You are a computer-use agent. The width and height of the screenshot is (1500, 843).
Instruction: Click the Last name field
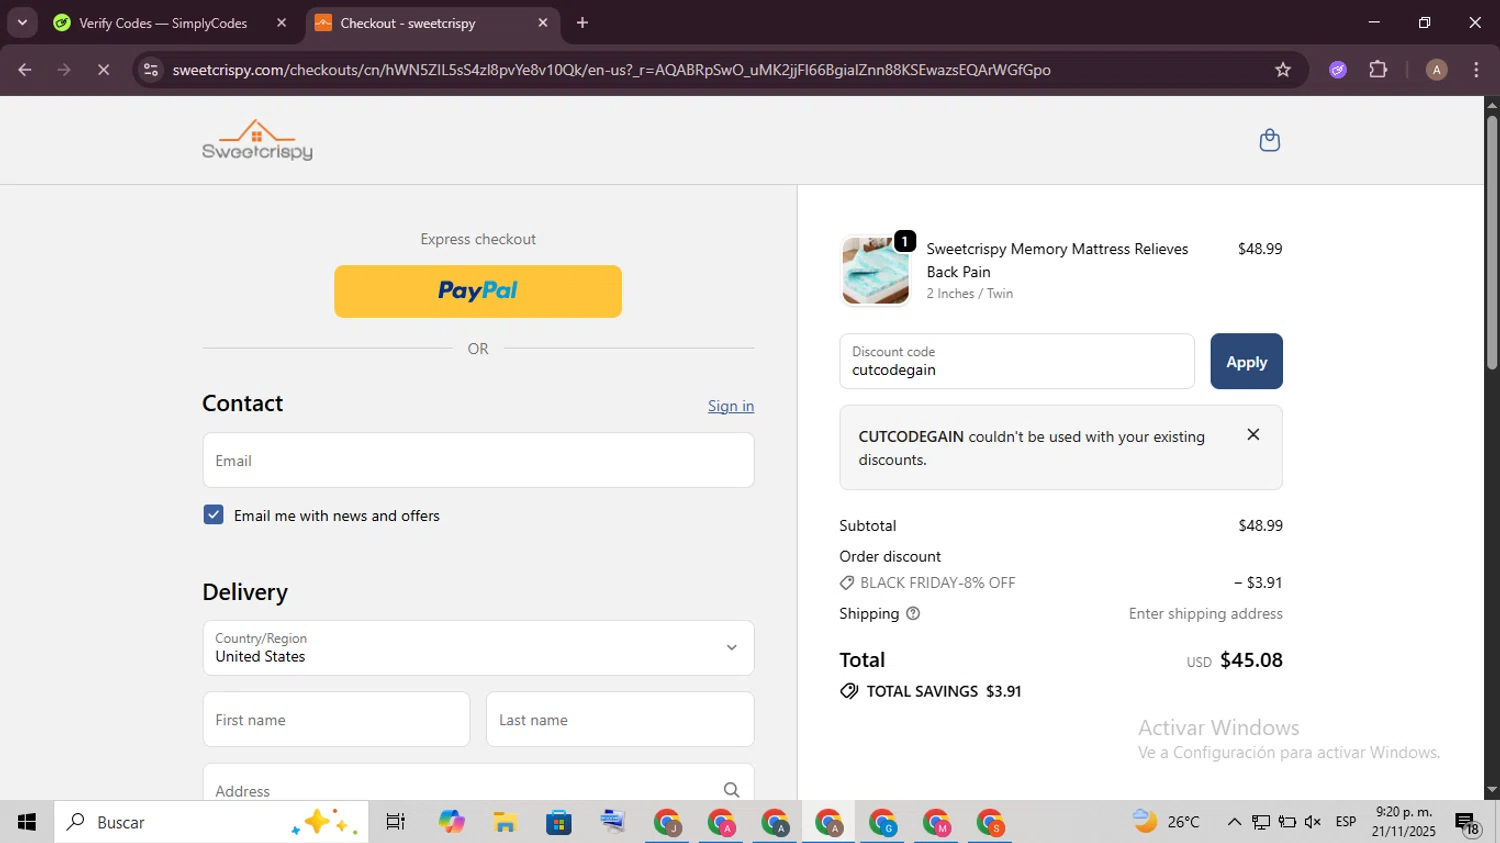pos(620,719)
